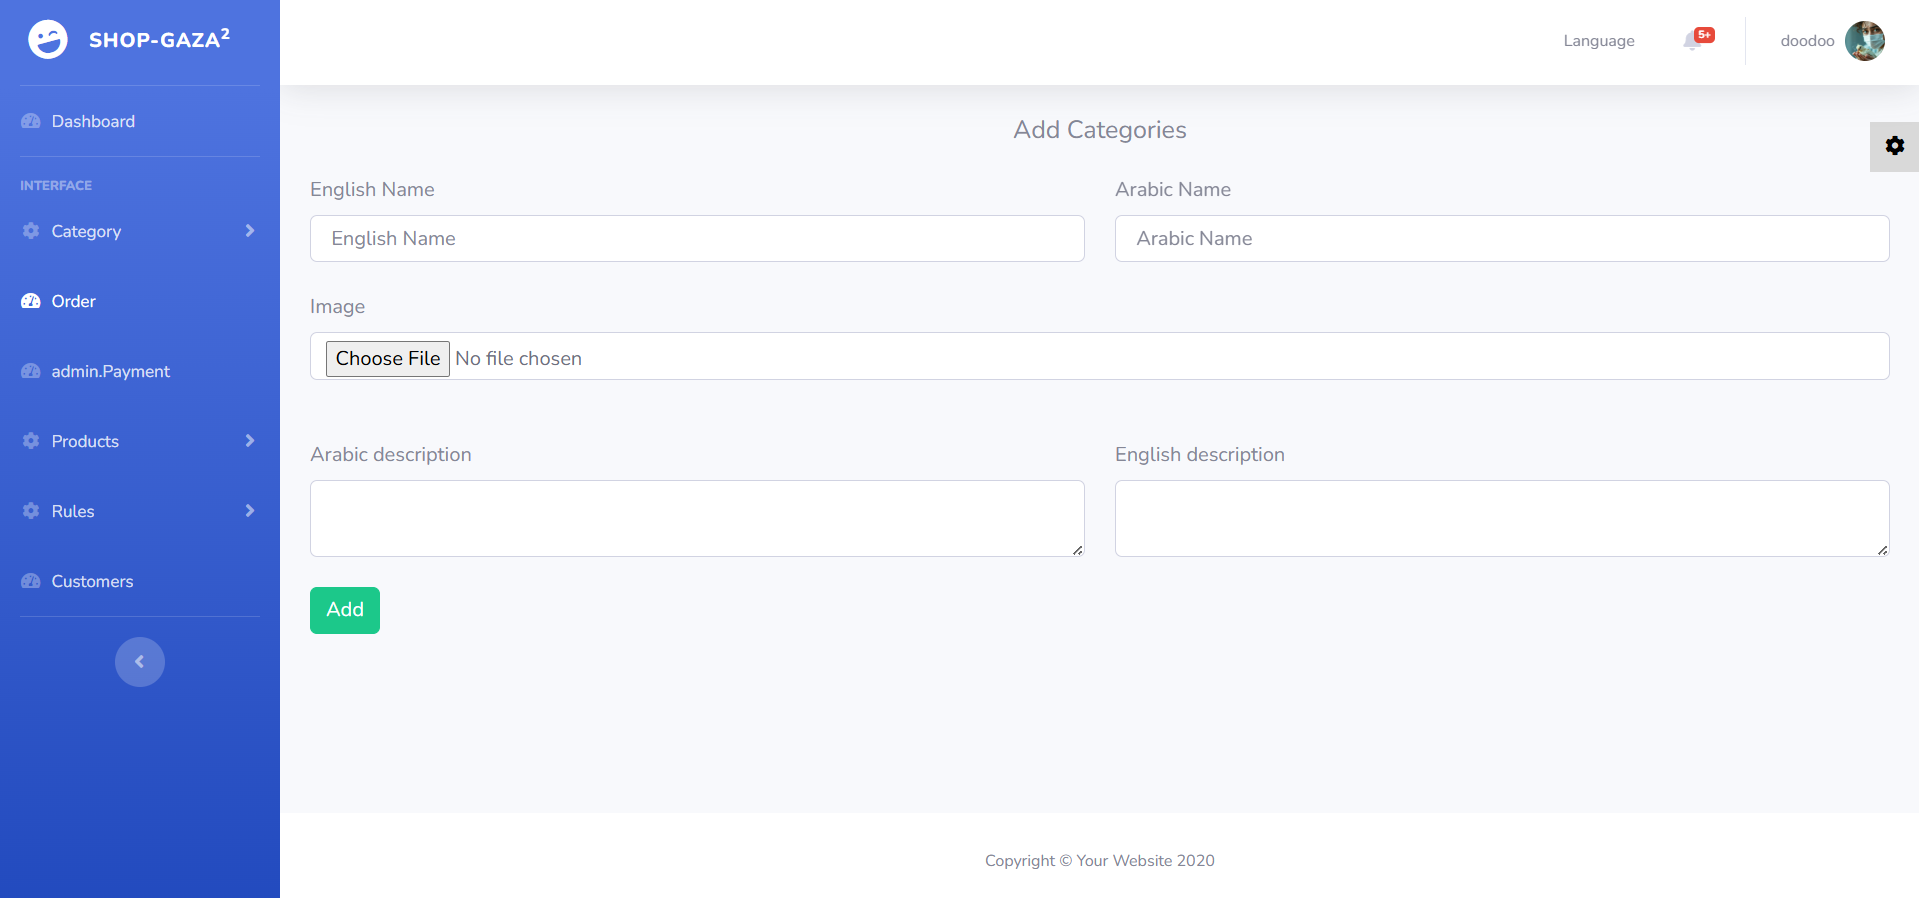Open the Products menu item
This screenshot has width=1919, height=898.
[140, 441]
